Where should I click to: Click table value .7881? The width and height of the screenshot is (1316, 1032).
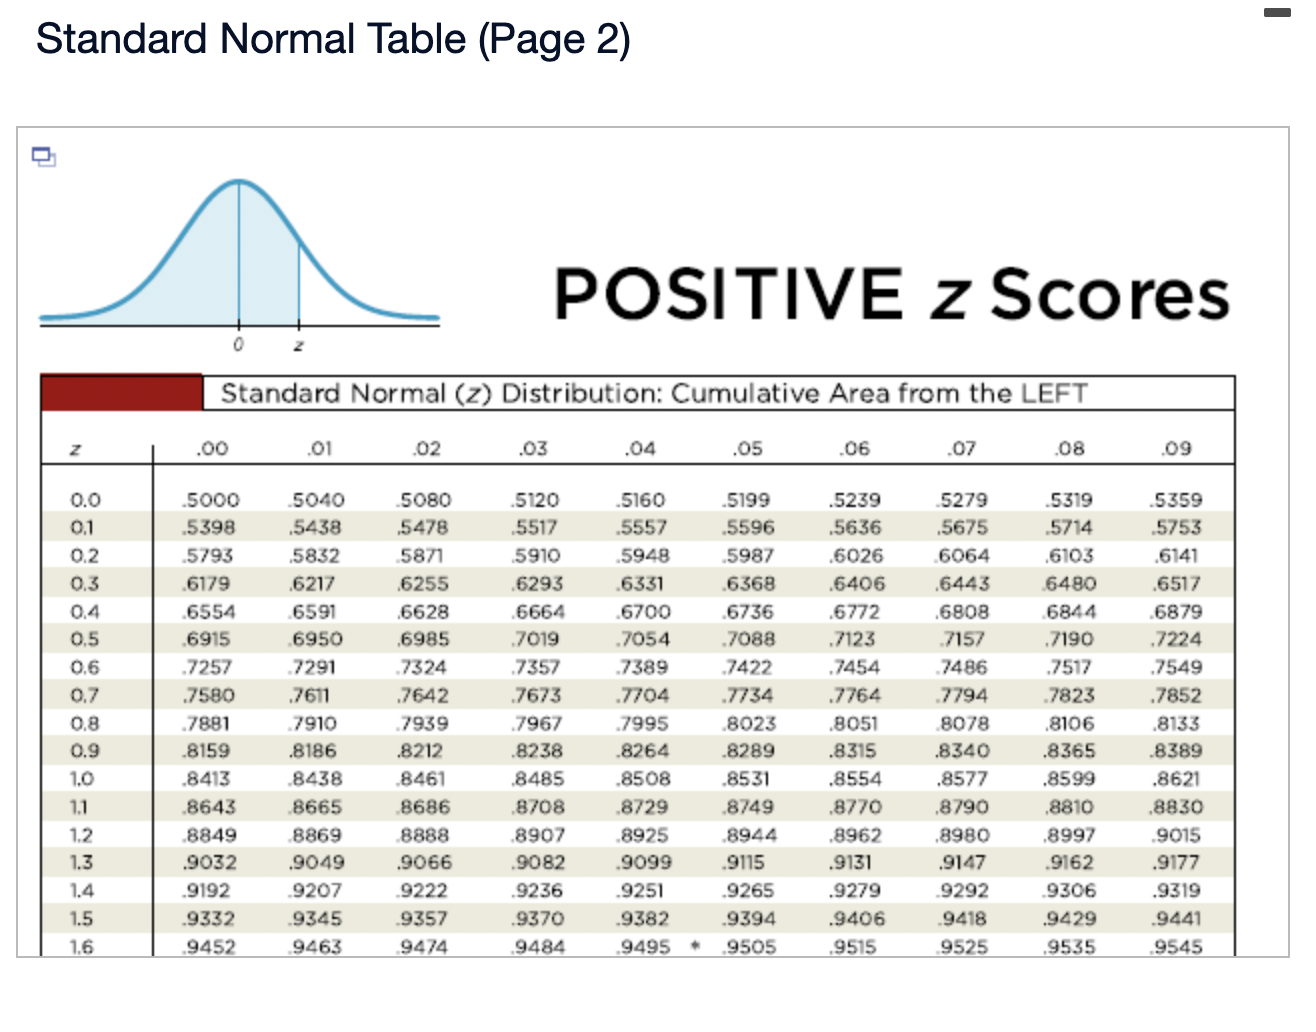coord(206,724)
